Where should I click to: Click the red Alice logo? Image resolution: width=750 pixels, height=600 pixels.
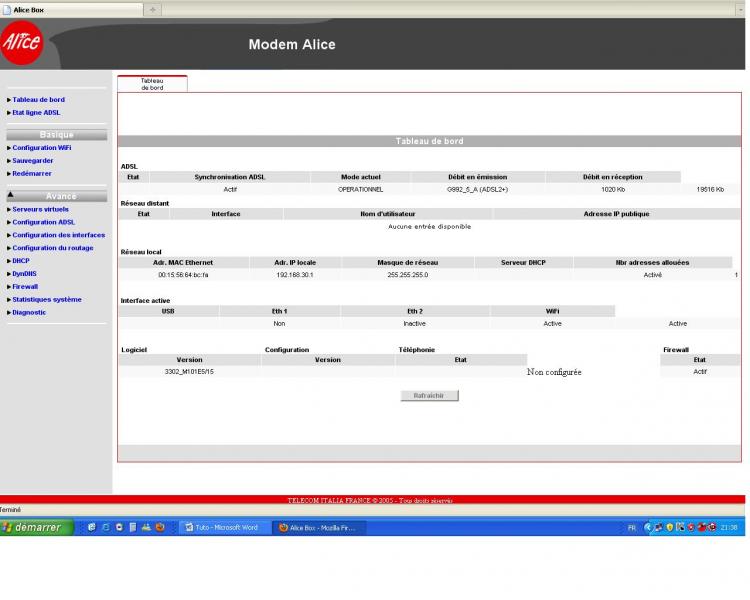[22, 43]
